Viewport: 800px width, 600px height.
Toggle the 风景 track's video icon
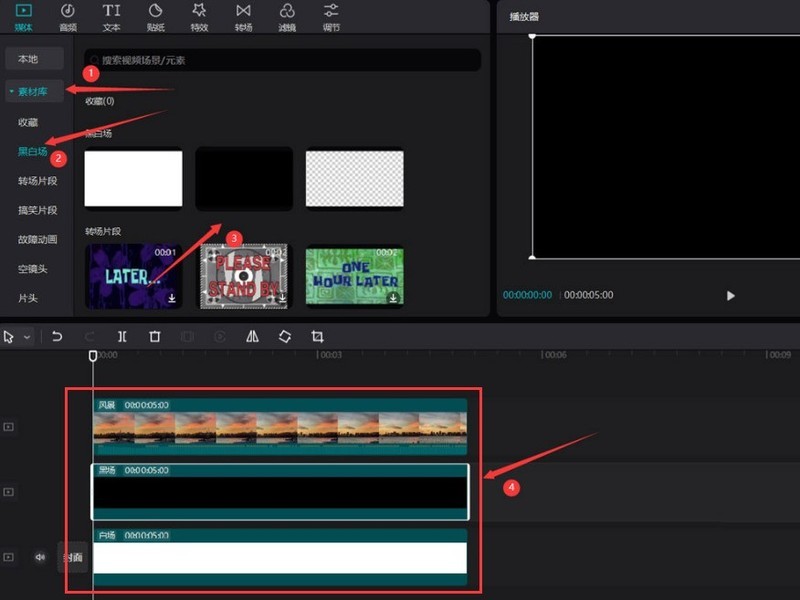[x=9, y=427]
